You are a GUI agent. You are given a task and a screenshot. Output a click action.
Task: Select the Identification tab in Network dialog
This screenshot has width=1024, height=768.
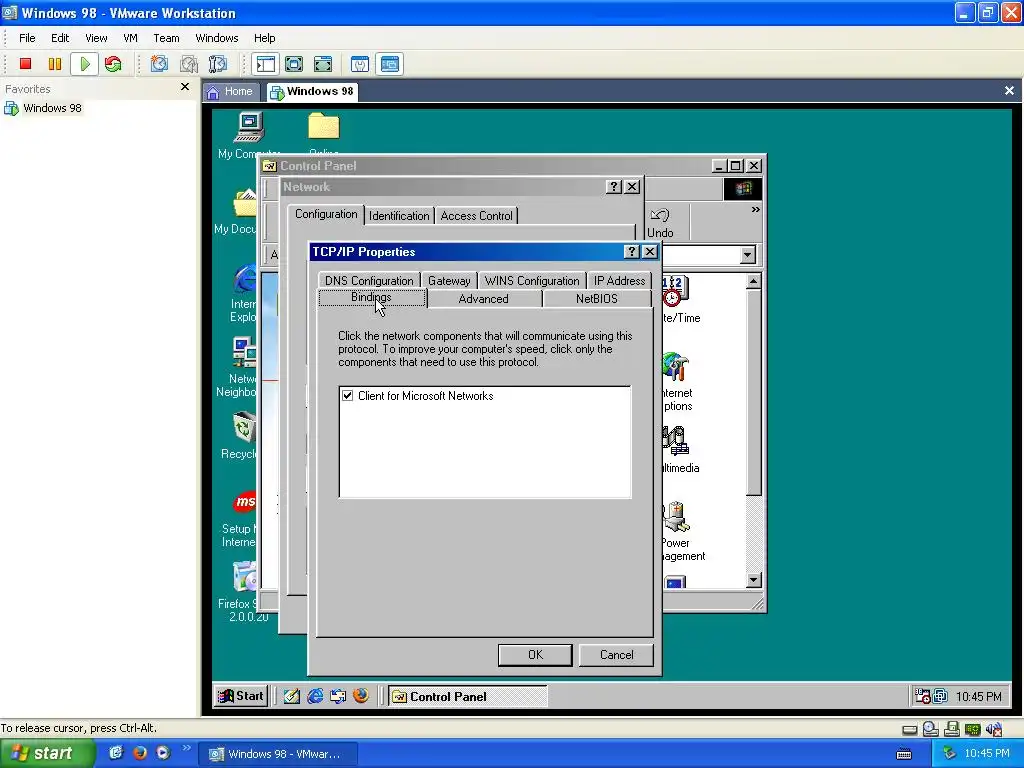(x=399, y=216)
